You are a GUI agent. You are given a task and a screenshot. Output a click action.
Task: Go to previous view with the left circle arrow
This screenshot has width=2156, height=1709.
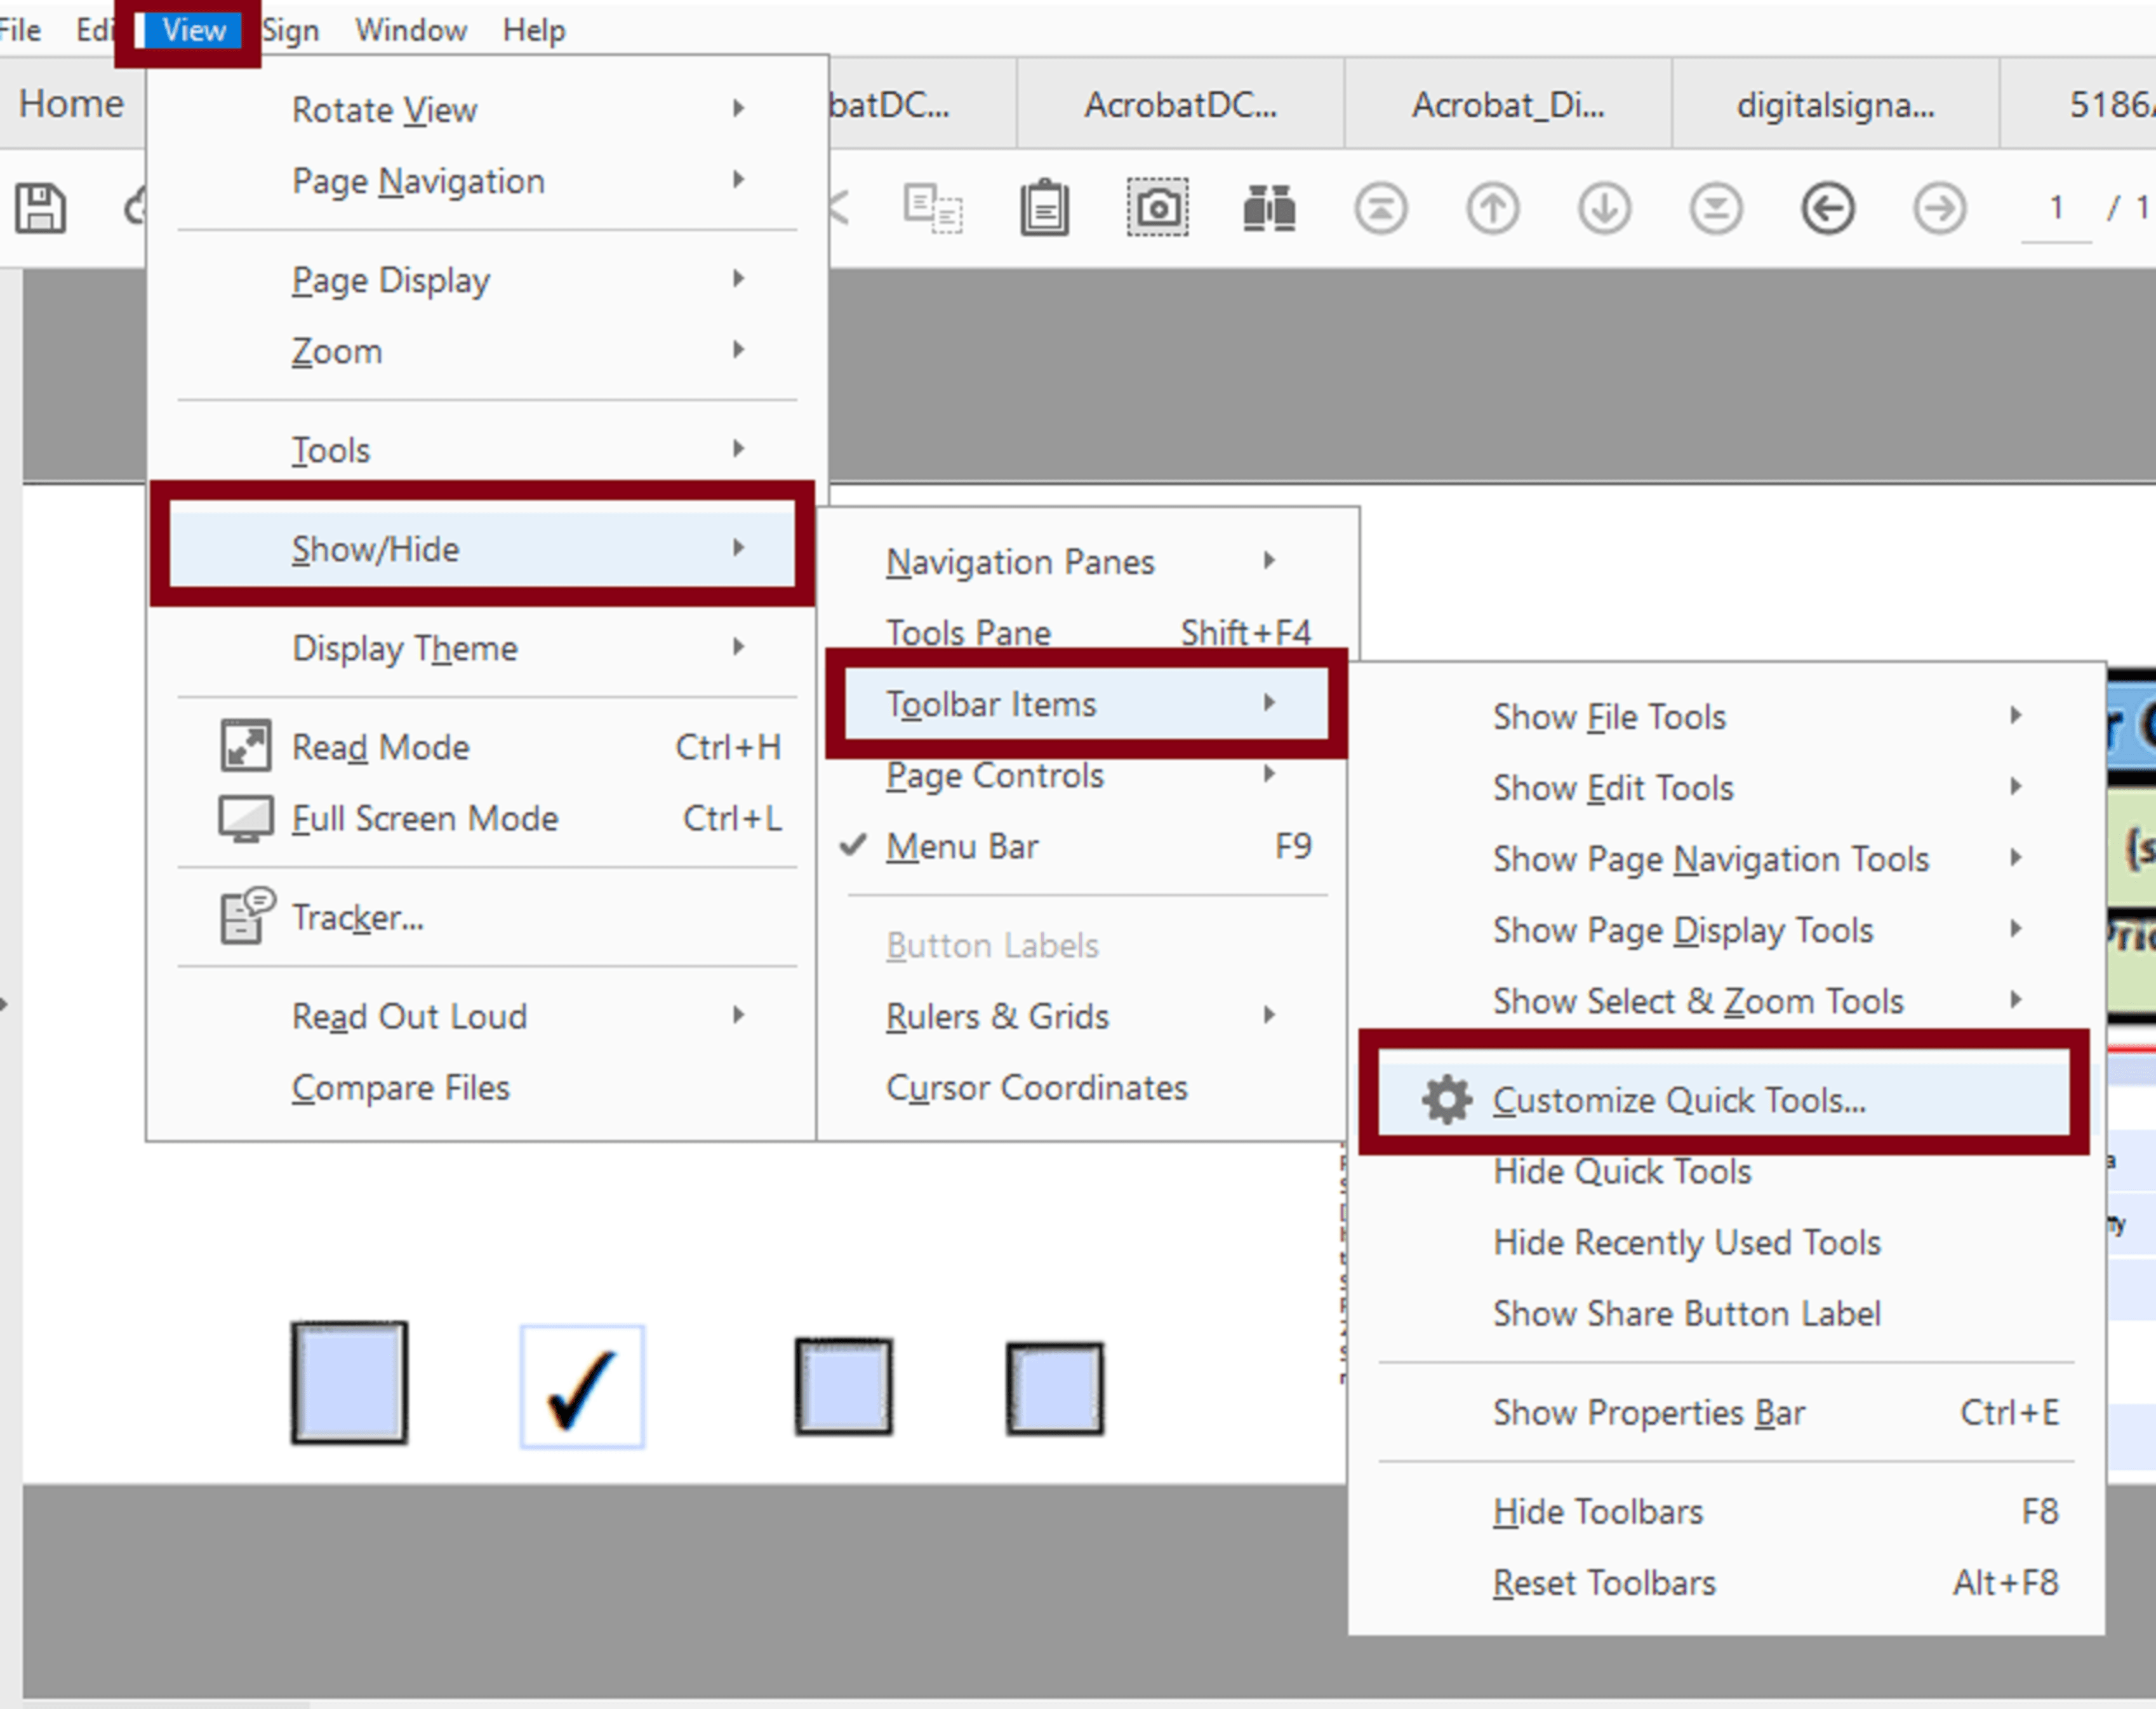point(1828,207)
